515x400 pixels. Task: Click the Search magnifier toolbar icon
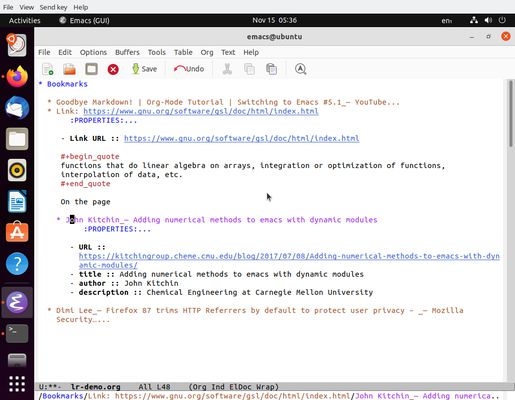pyautogui.click(x=300, y=69)
